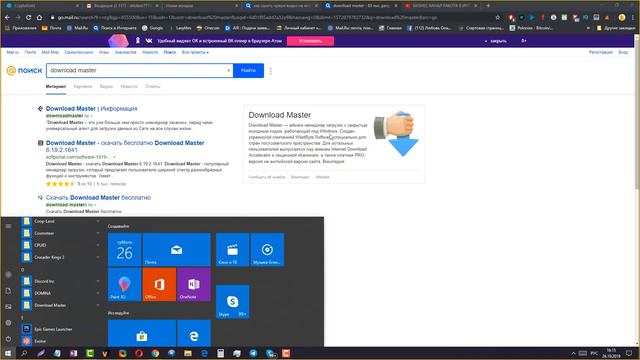
Task: Open Calculator from the taskbar
Action: pos(220,353)
